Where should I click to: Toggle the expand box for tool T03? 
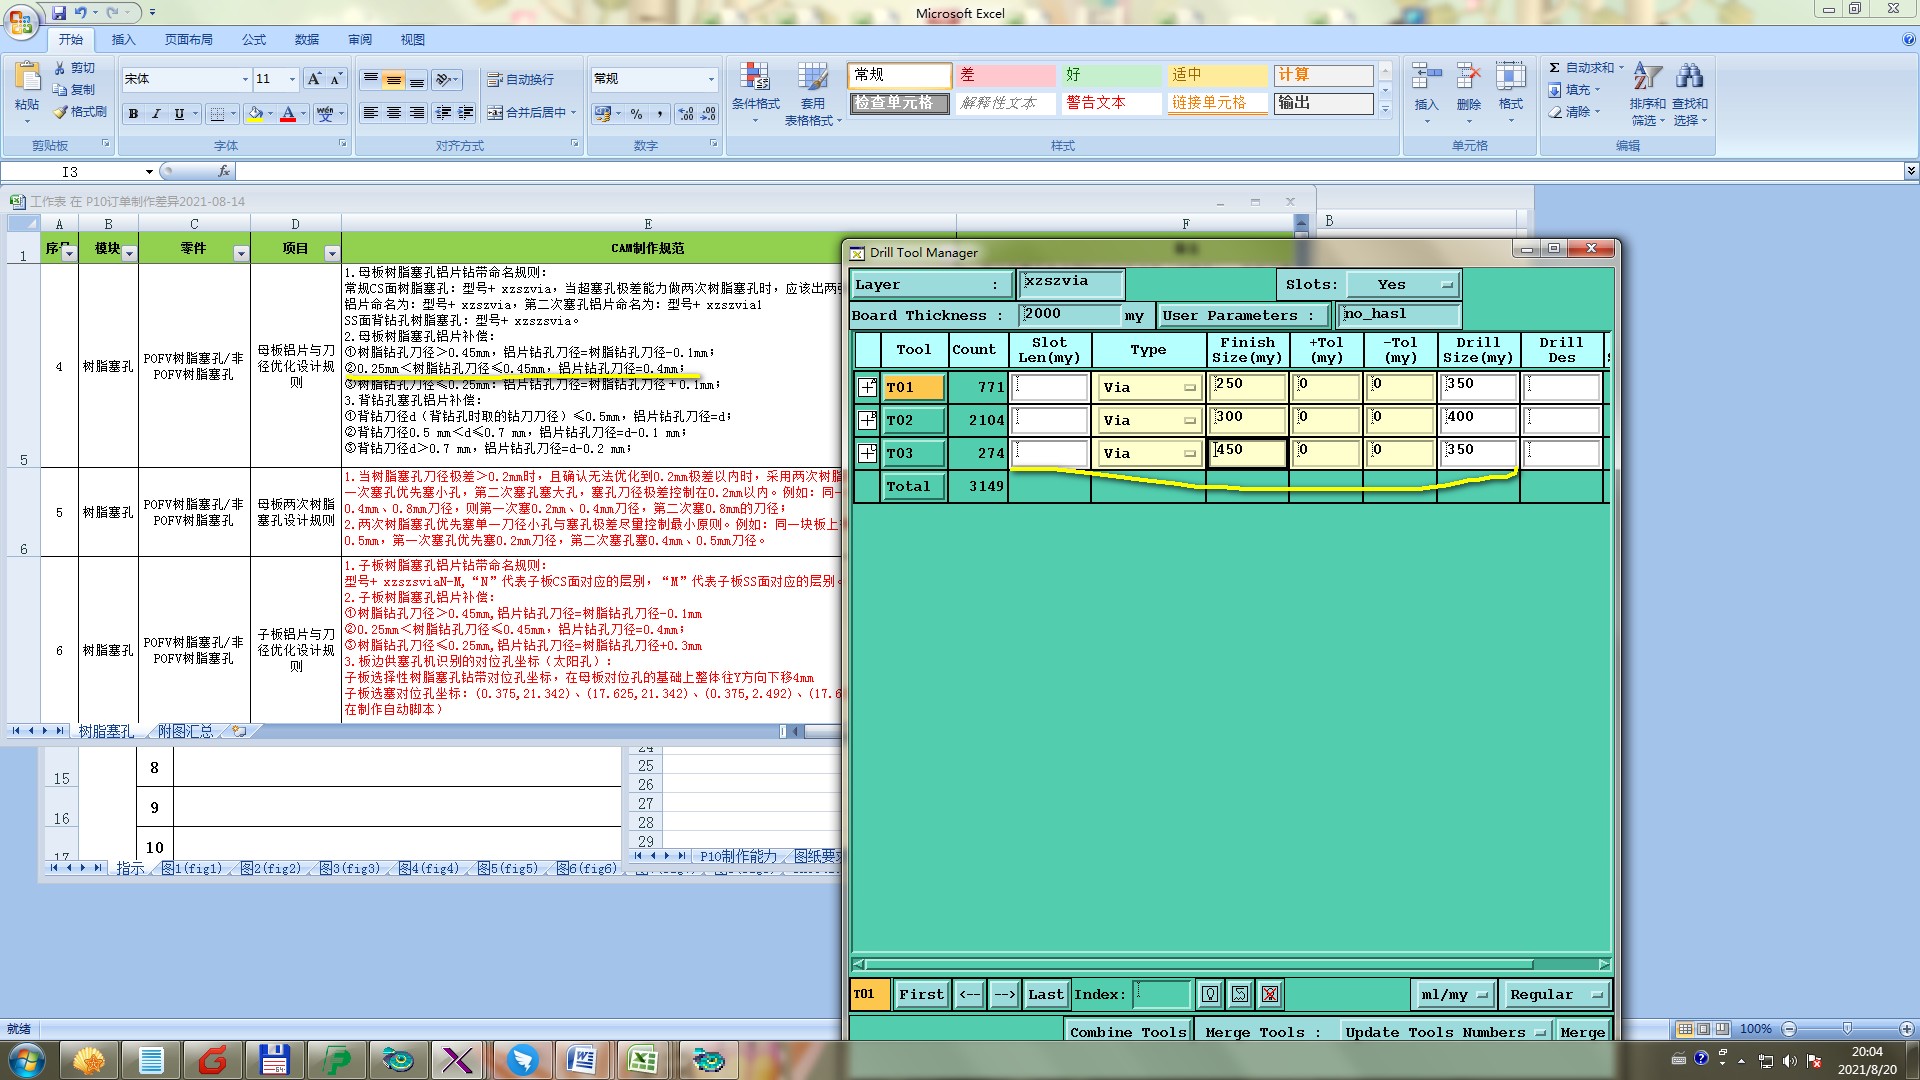[867, 453]
